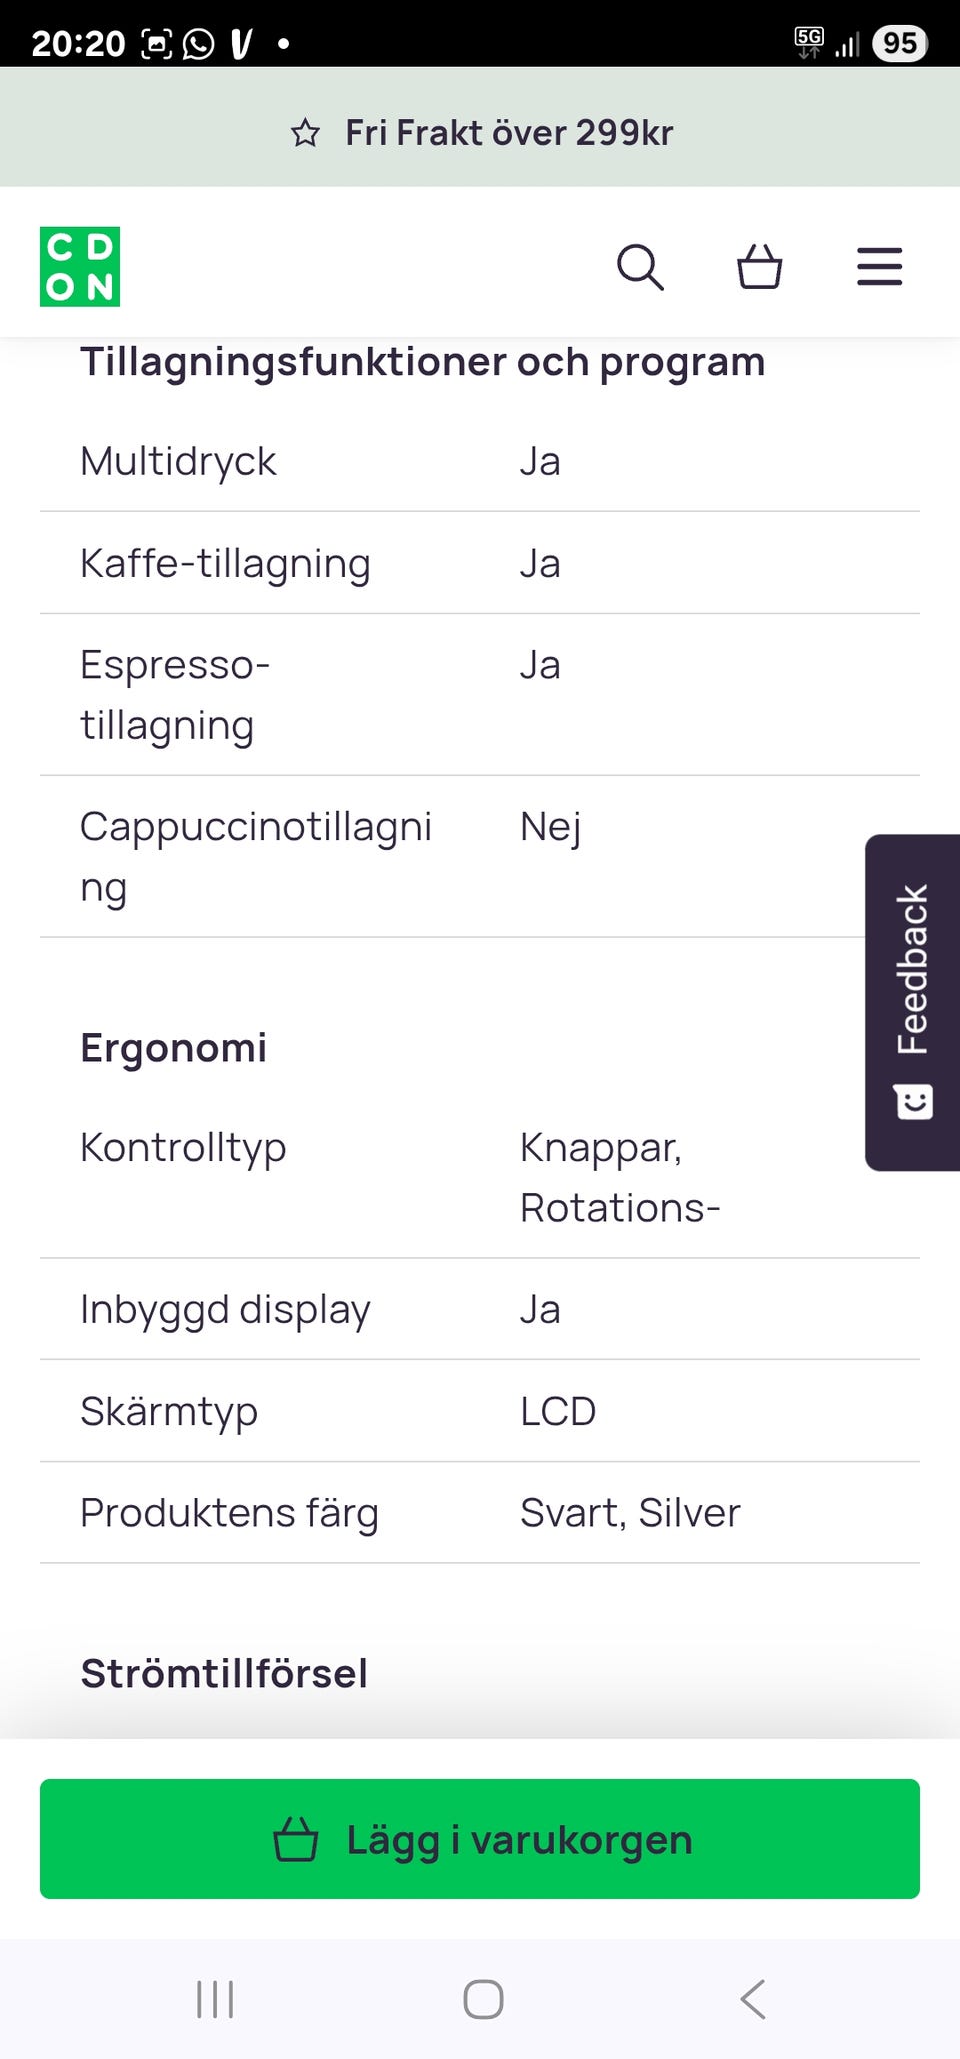Tap the basket icon inside add-to-cart button

tap(296, 1839)
